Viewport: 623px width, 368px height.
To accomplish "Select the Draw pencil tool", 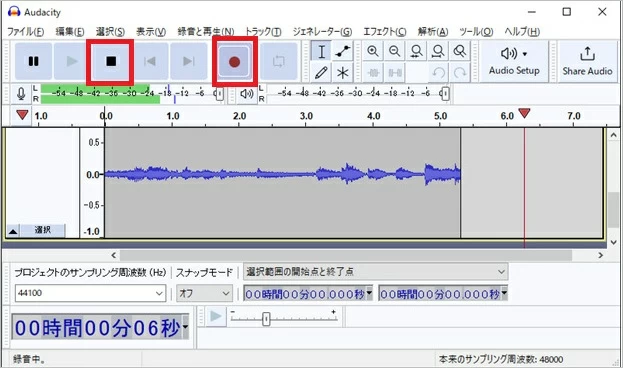I will [321, 72].
